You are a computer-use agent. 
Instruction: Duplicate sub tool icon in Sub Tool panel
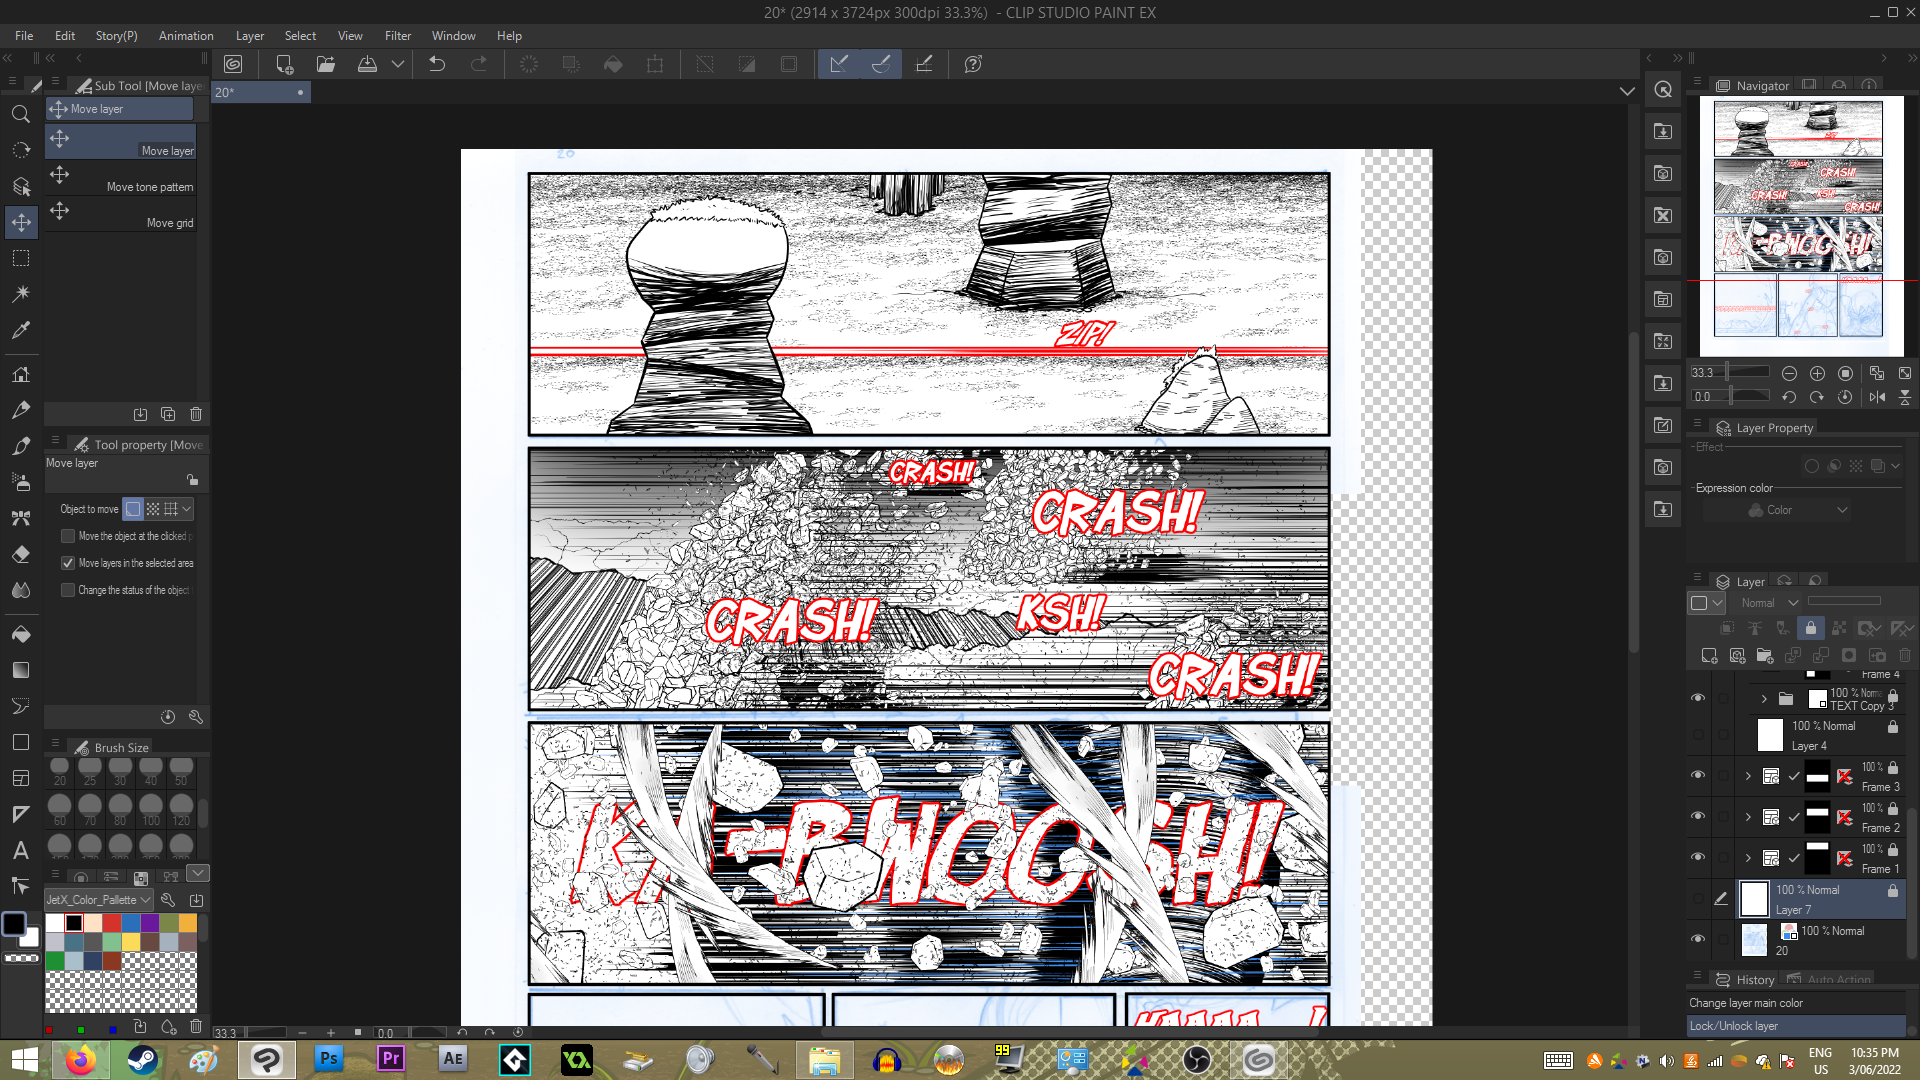[168, 414]
